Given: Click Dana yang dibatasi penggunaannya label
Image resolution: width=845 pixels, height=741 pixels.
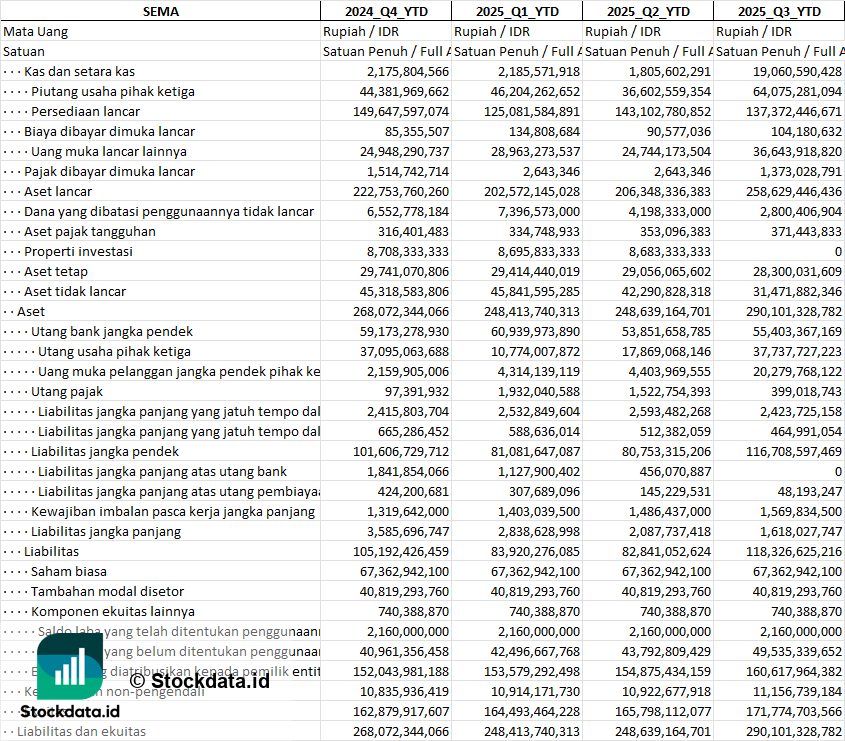Looking at the screenshot, I should point(169,211).
